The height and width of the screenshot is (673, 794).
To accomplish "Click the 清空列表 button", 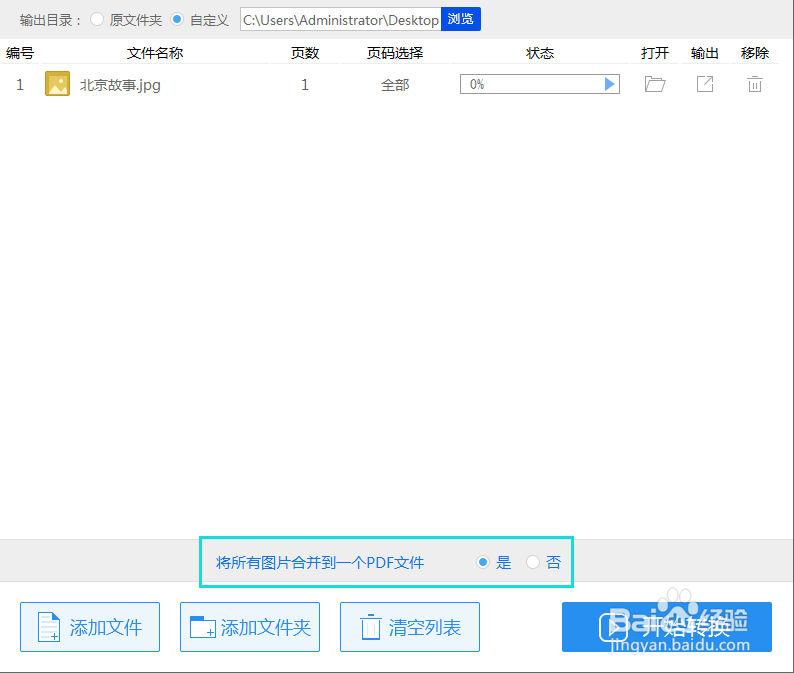I will pos(410,627).
